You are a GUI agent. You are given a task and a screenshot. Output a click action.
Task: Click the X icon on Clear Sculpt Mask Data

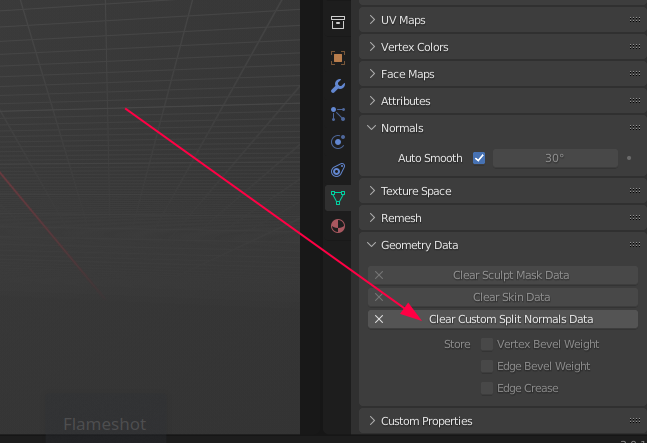[379, 275]
